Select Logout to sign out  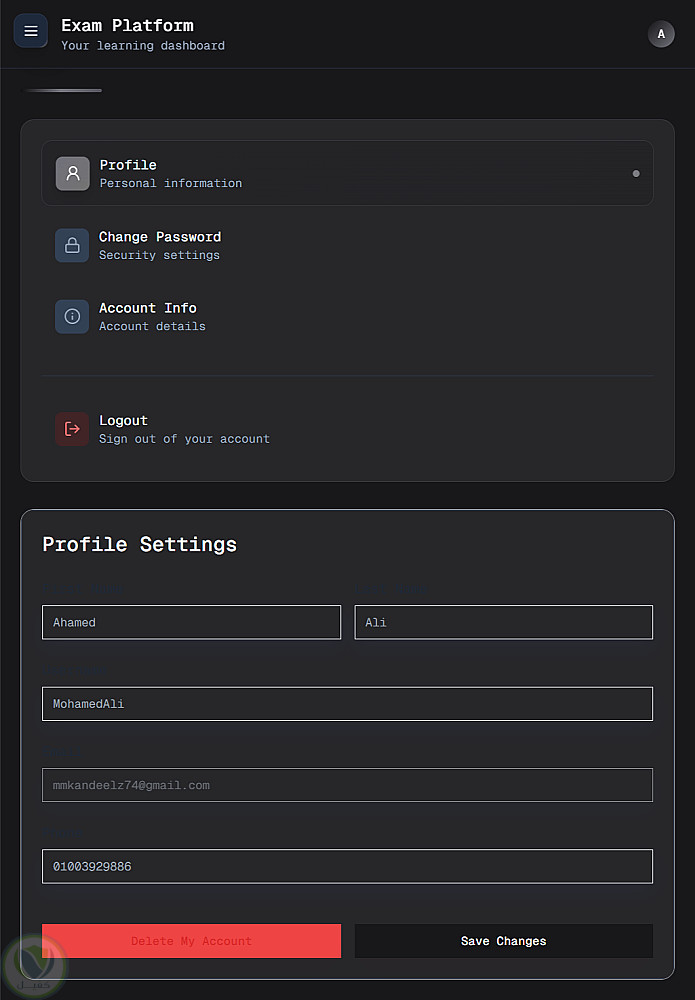coord(184,429)
